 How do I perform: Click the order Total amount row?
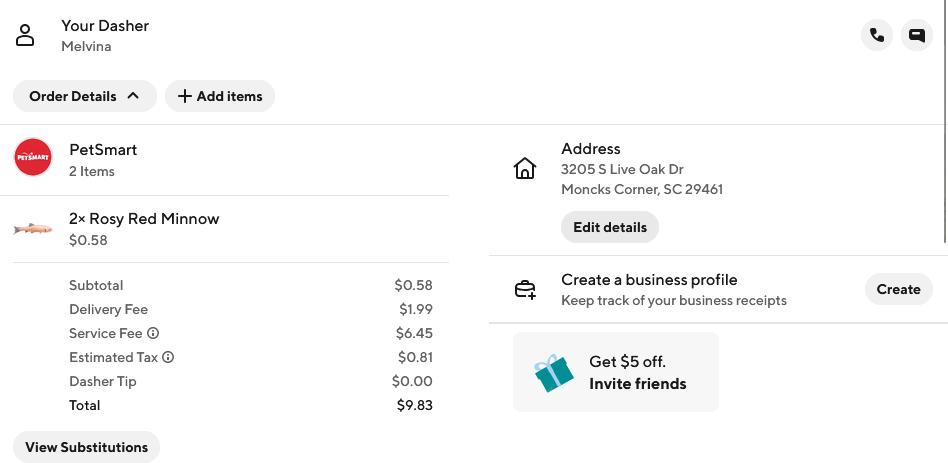[x=250, y=405]
